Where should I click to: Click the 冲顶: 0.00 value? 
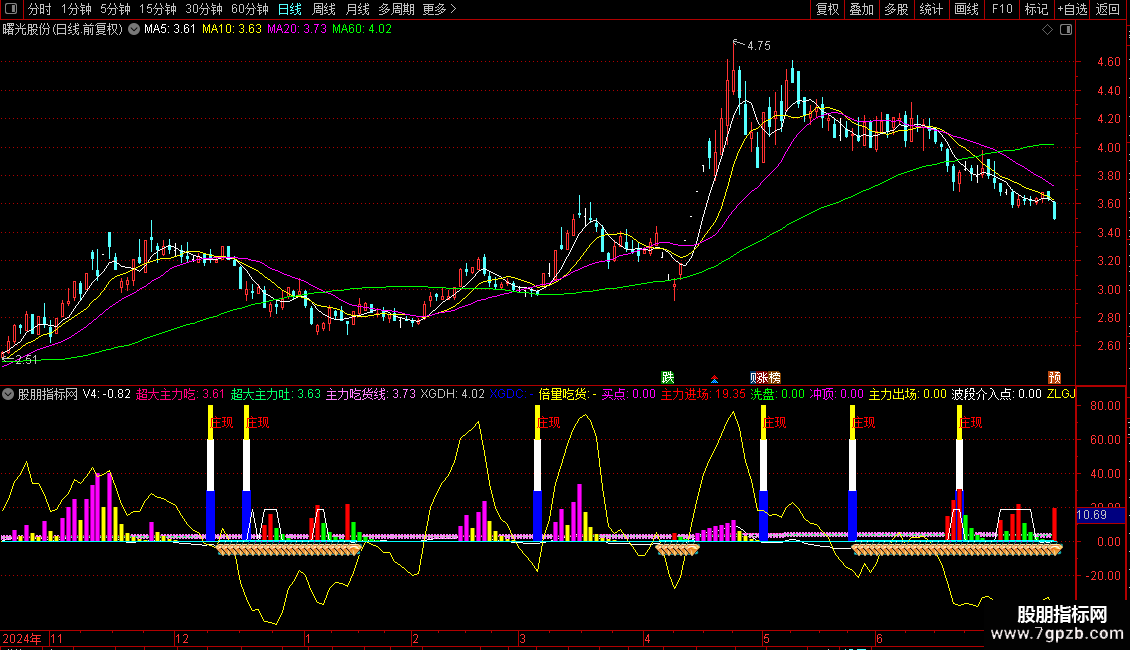click(837, 394)
